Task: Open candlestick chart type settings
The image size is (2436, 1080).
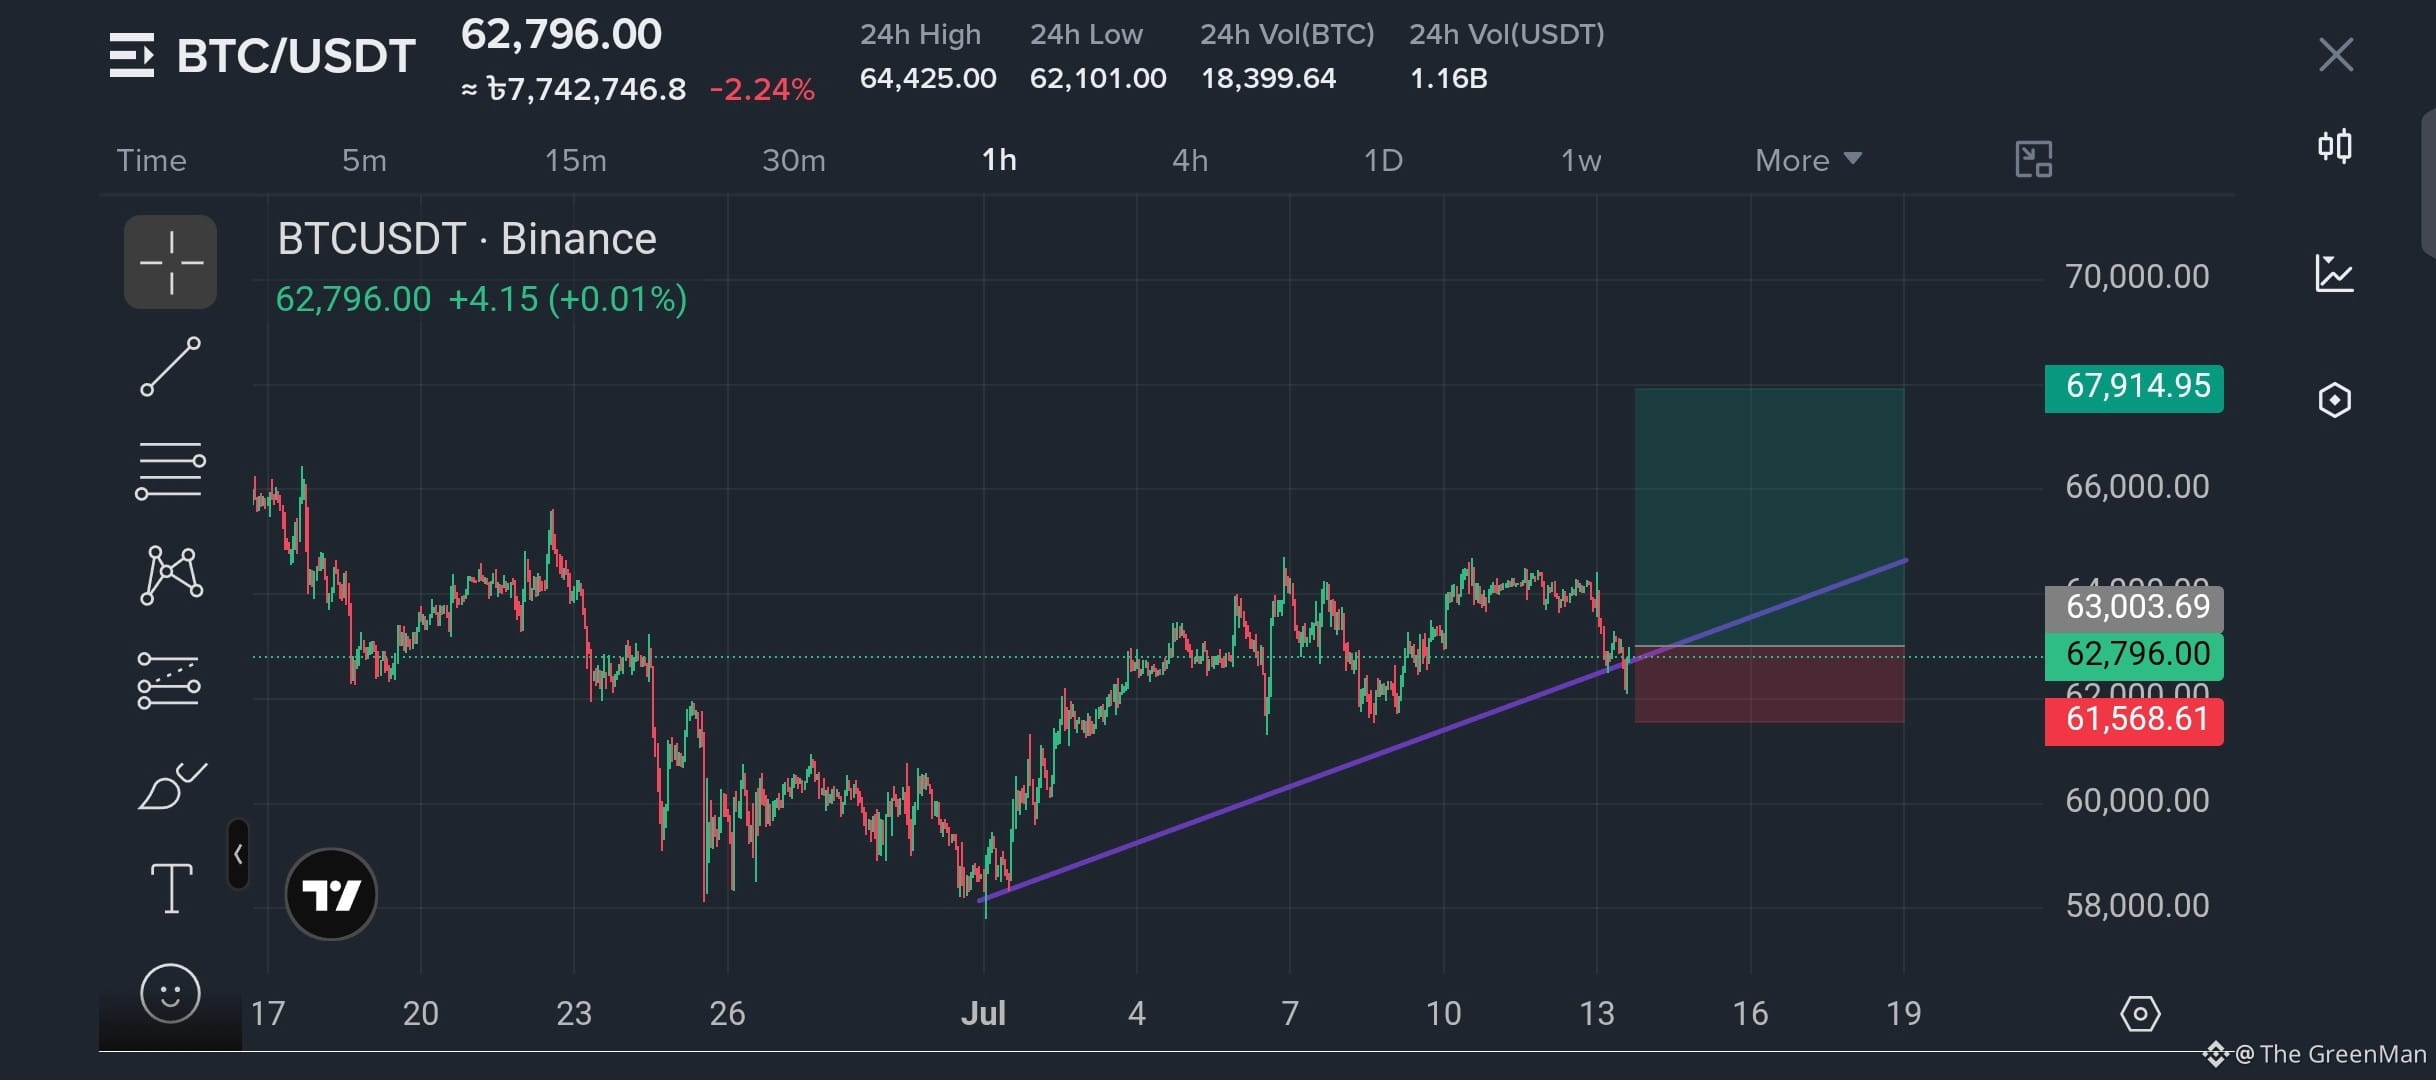Action: pyautogui.click(x=2335, y=147)
